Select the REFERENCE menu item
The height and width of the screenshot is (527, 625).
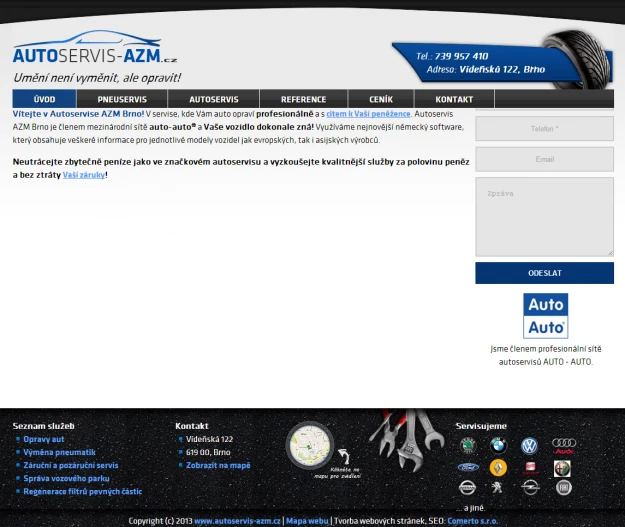click(303, 99)
